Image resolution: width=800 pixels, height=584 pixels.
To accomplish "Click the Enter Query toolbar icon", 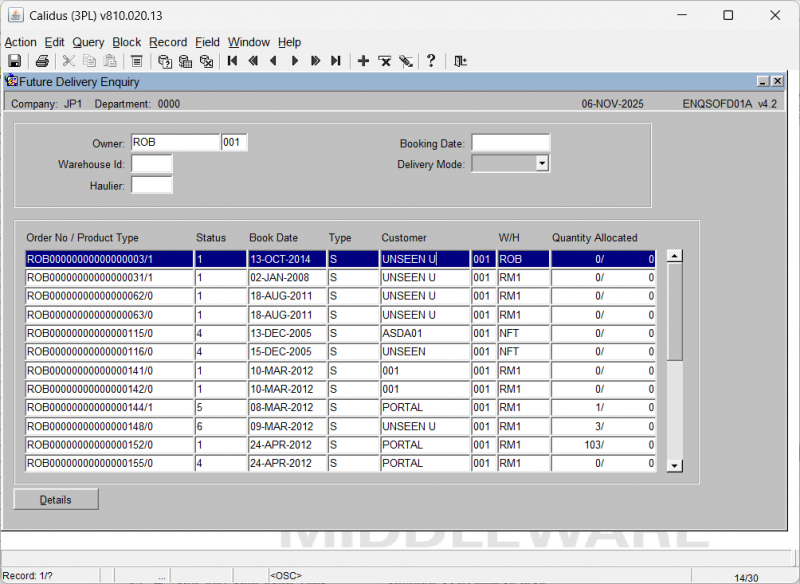I will (165, 61).
